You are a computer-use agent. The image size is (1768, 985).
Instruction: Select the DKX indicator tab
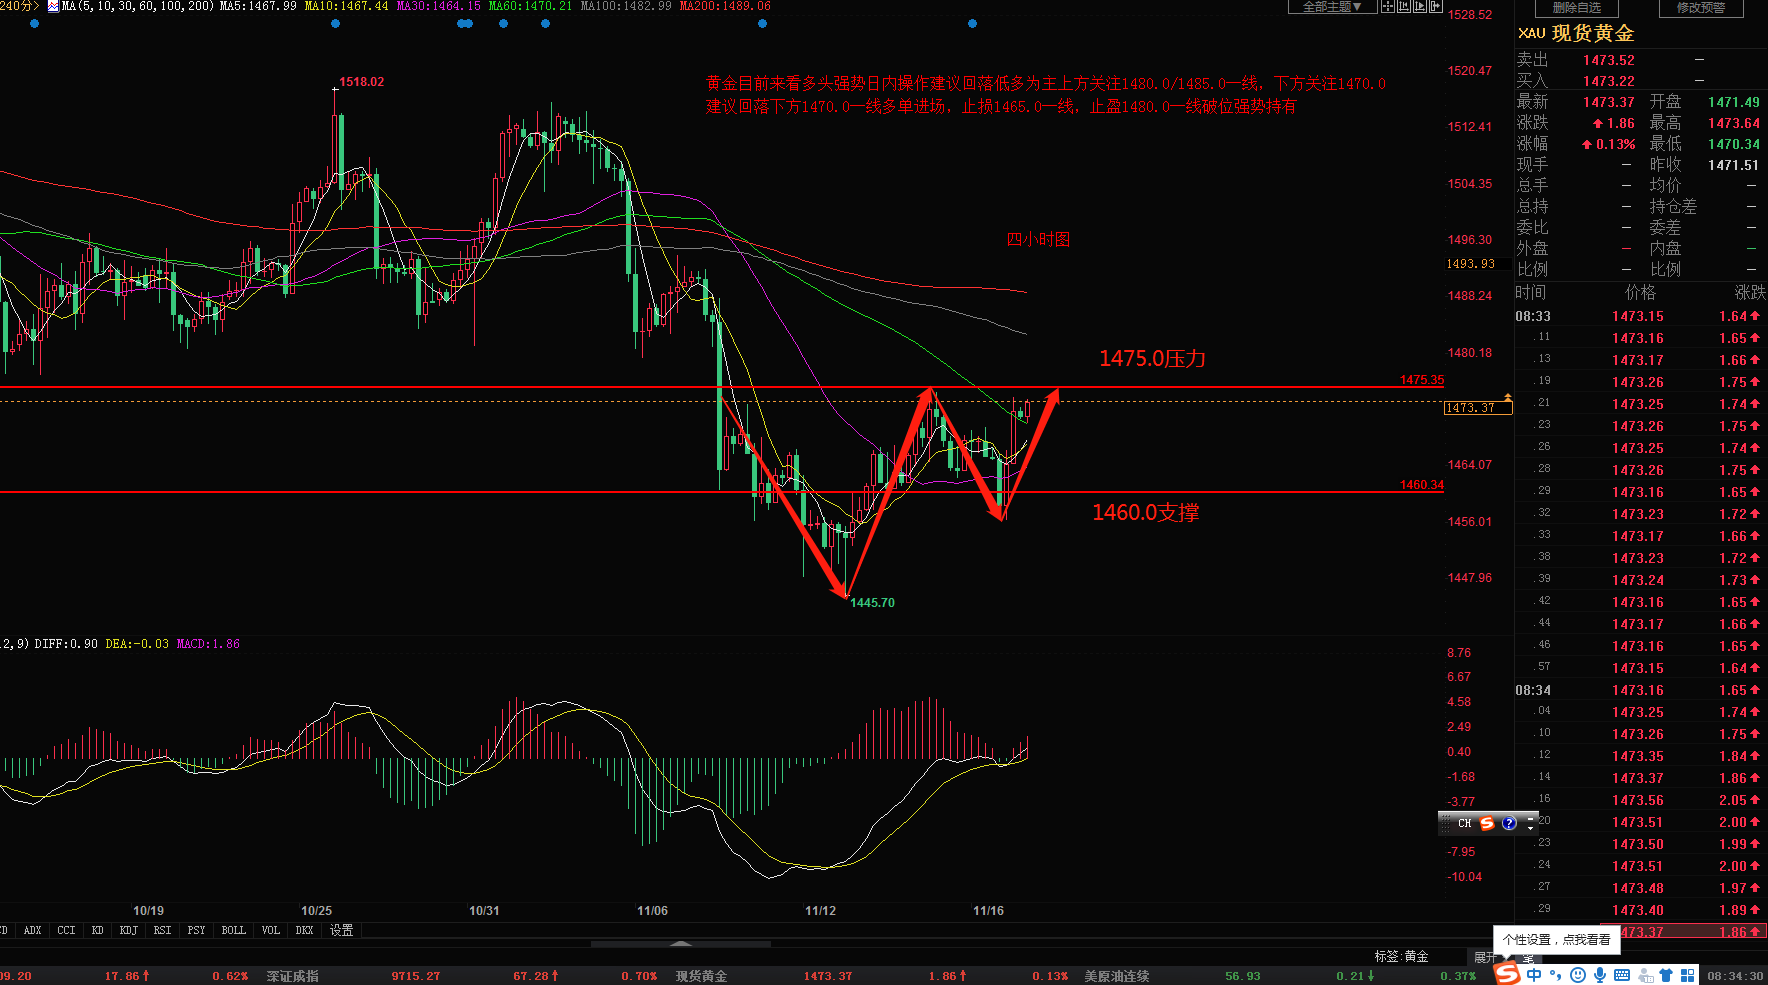(304, 930)
